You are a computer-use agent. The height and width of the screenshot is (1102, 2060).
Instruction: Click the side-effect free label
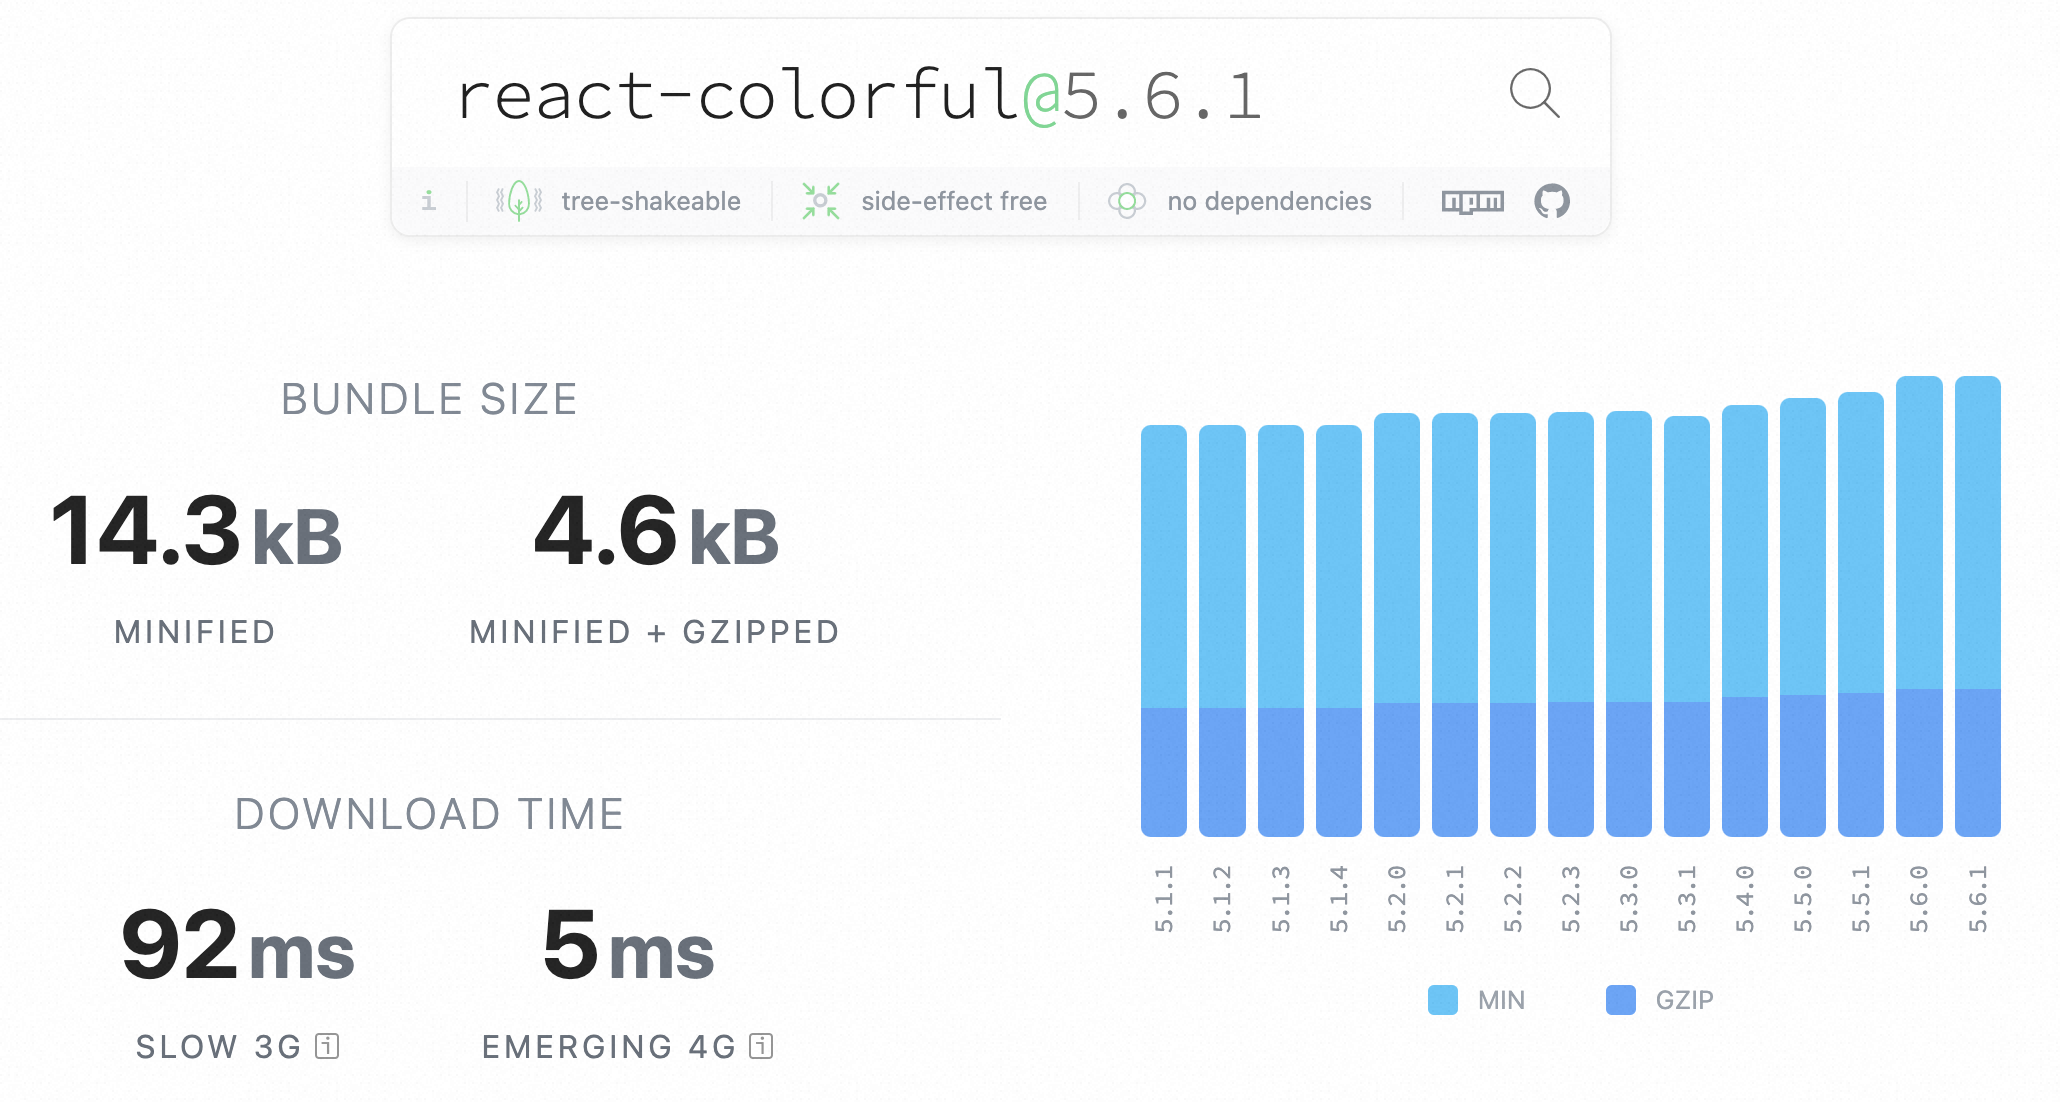tap(954, 201)
